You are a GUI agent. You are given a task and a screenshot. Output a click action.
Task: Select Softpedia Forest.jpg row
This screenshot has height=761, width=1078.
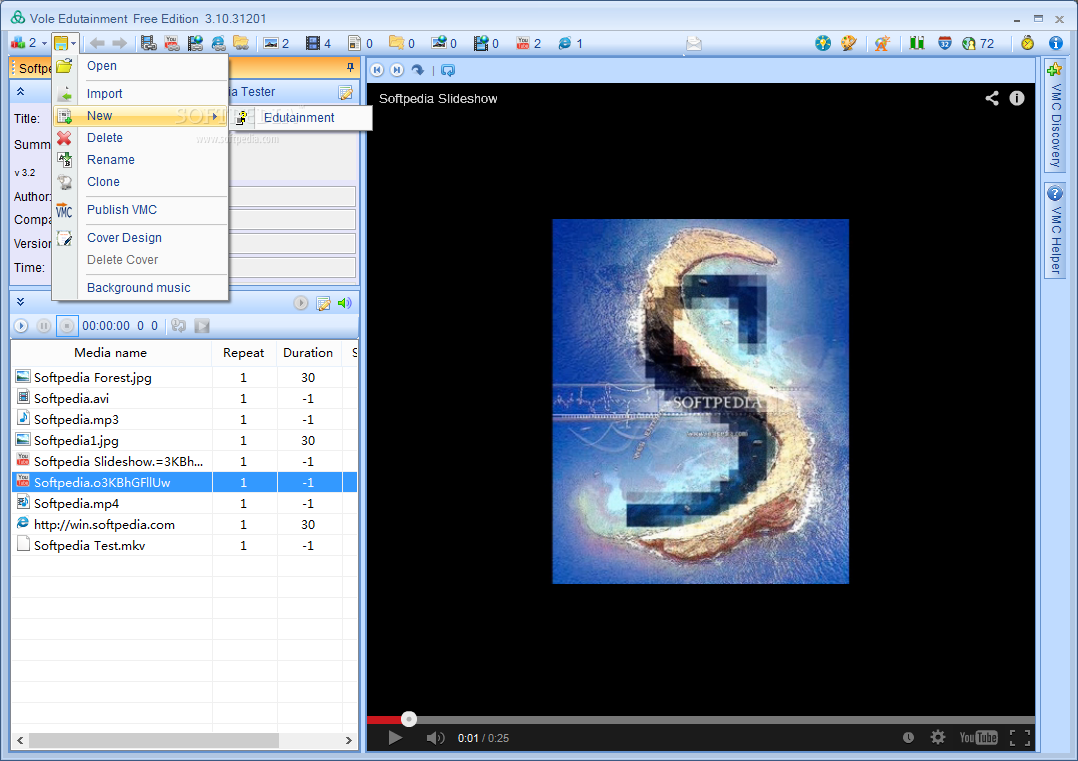click(184, 377)
